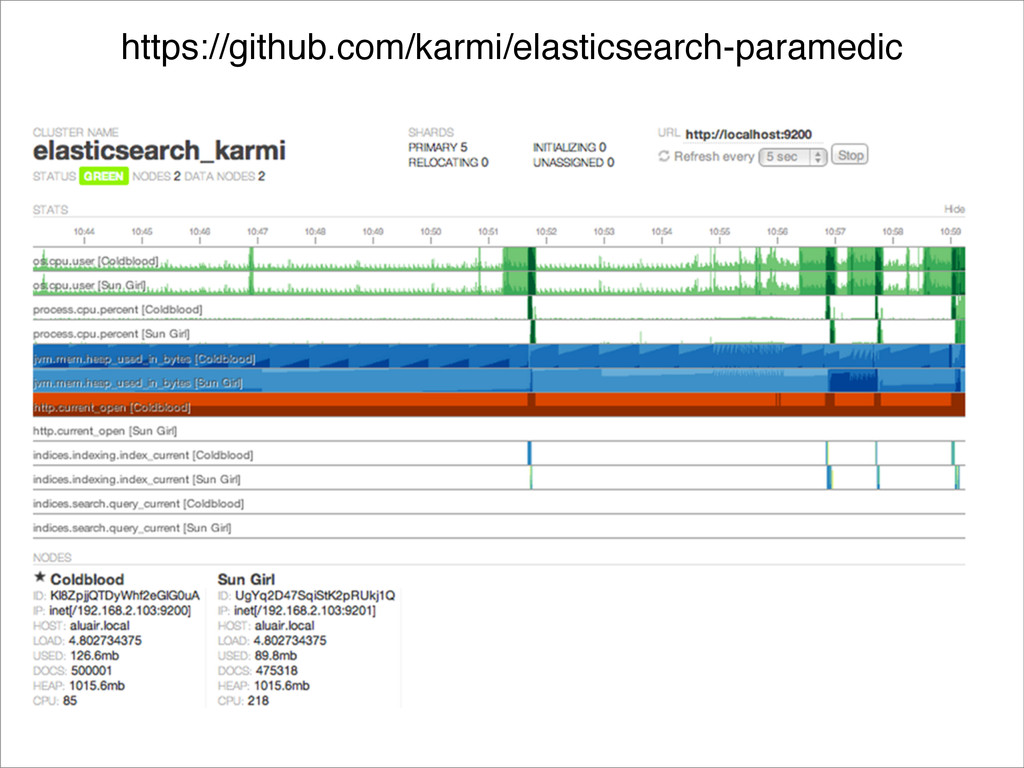Select indices.indexing.index_current [Coldblood] row

coord(499,453)
